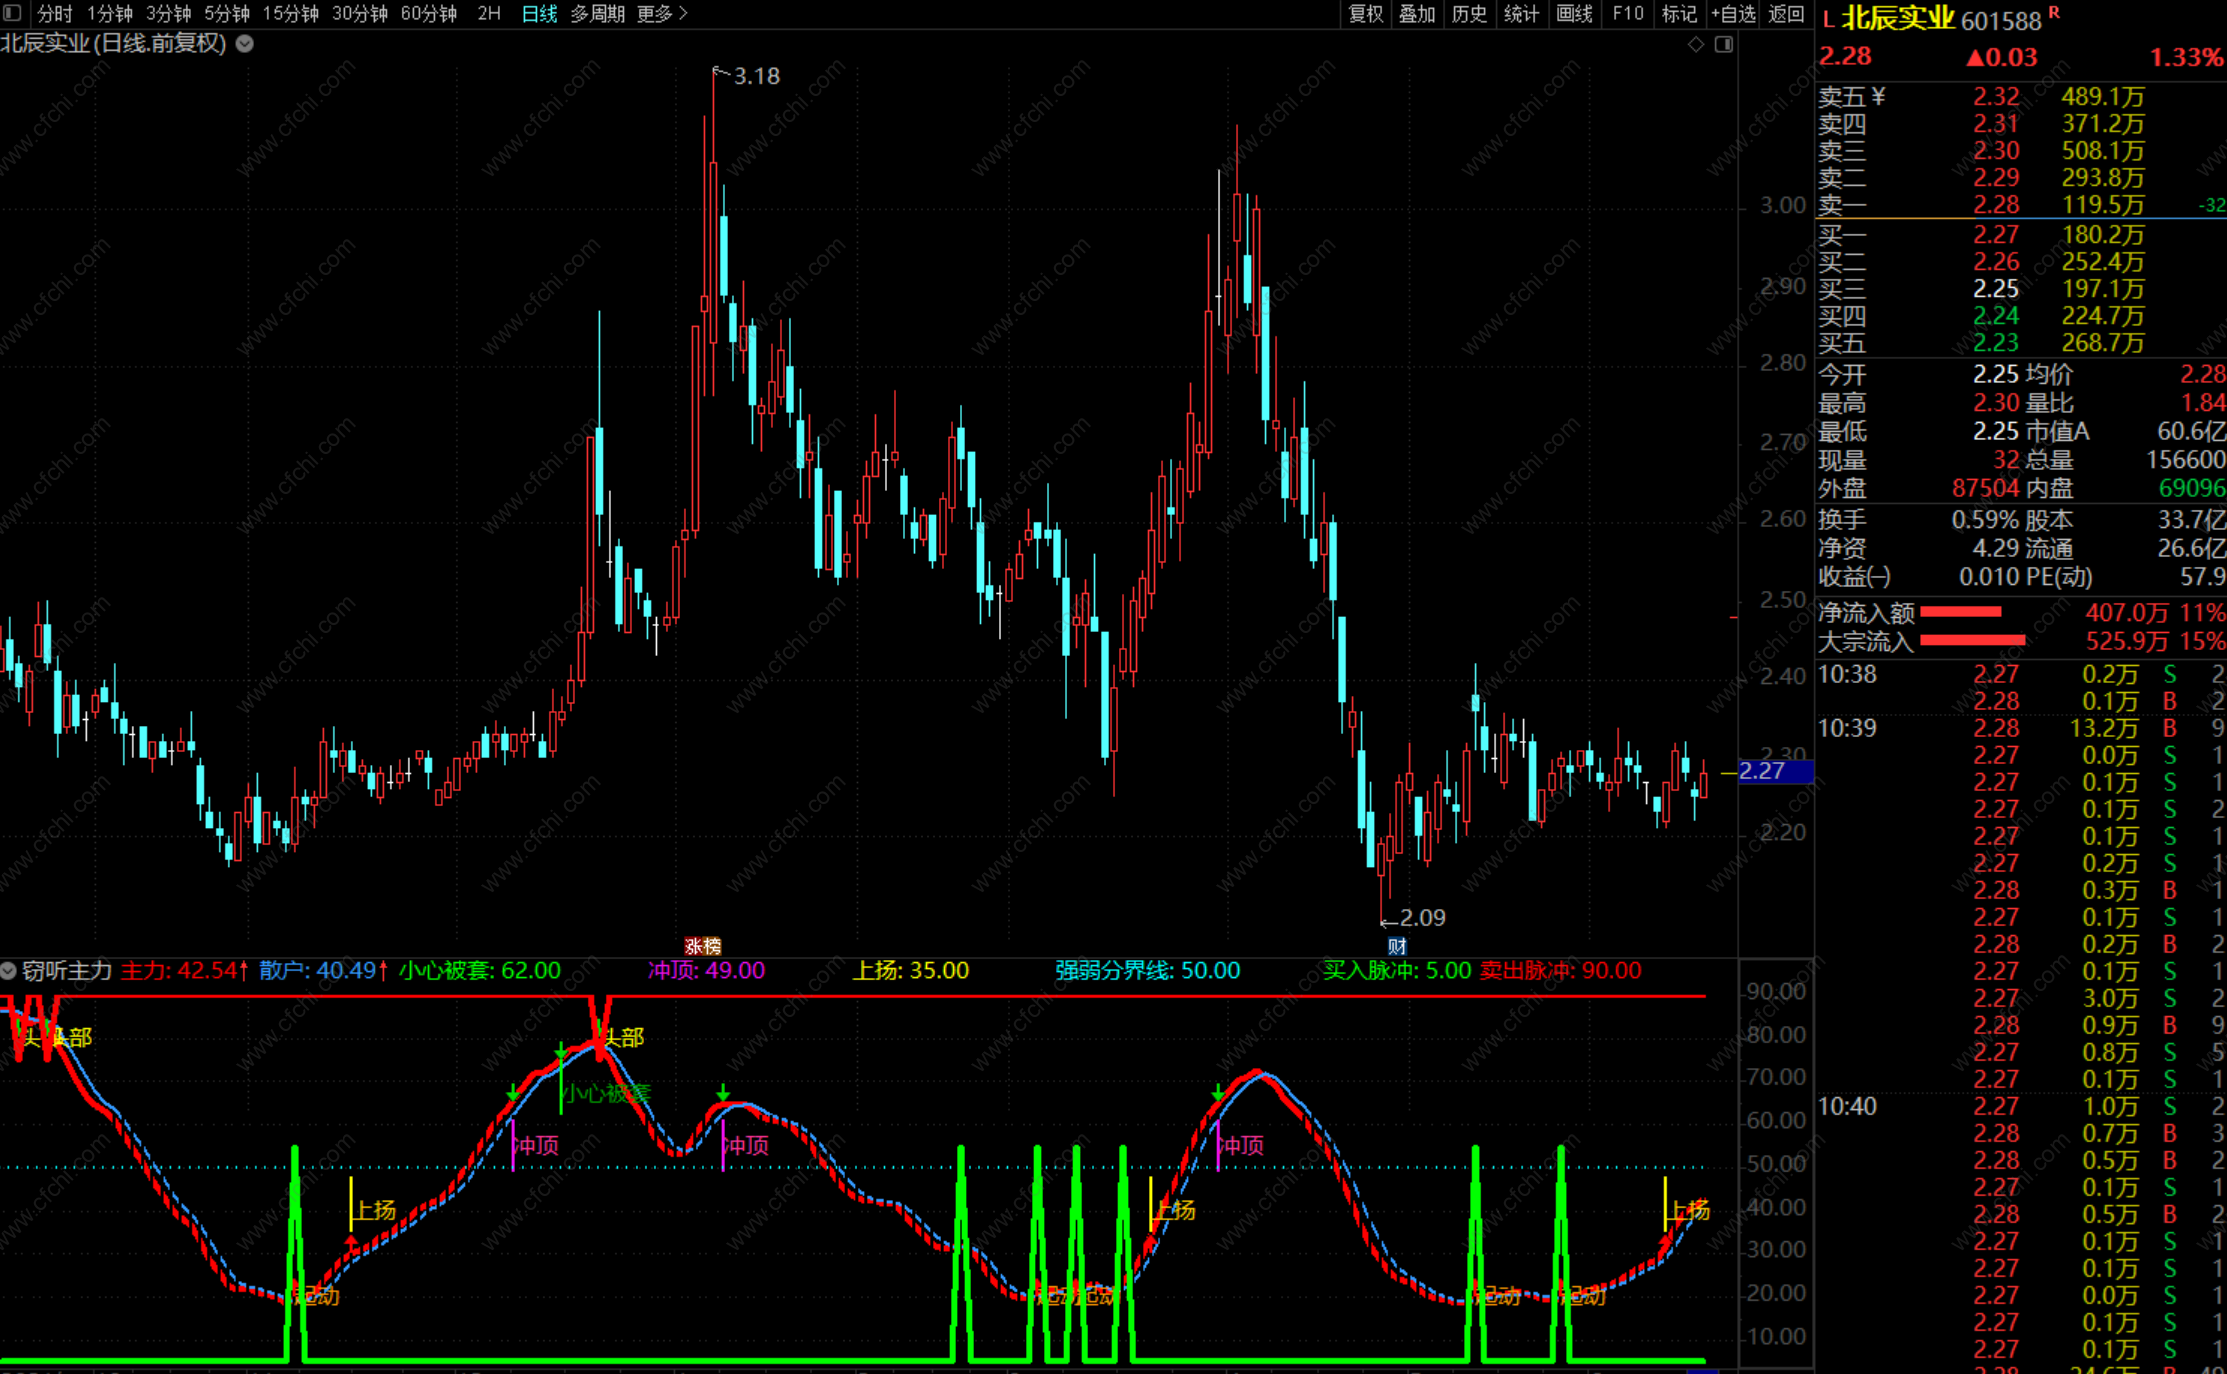
Task: Select the 30分钟 period tab
Action: pyautogui.click(x=359, y=13)
